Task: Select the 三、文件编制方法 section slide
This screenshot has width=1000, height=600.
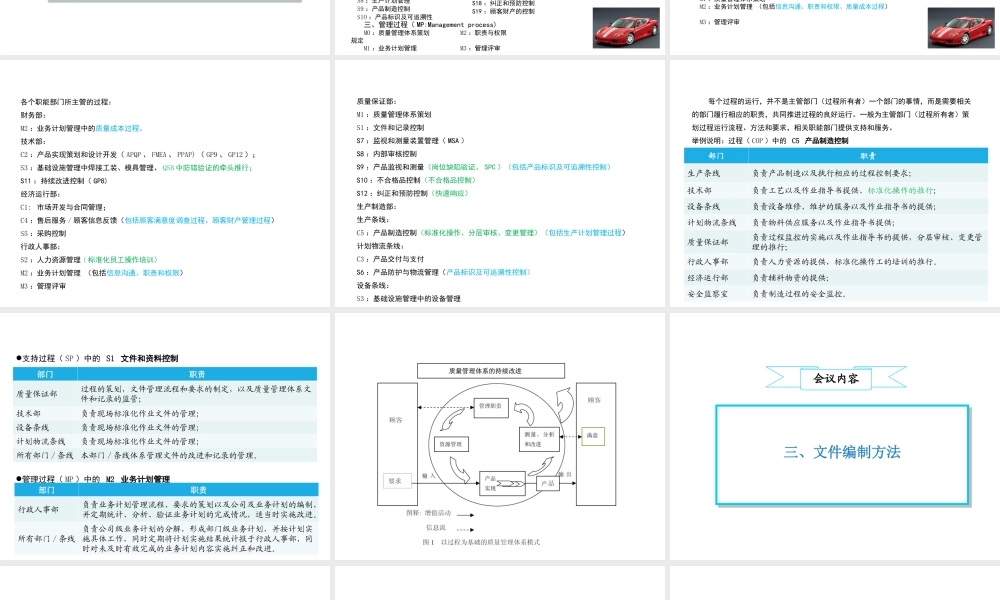Action: pyautogui.click(x=835, y=436)
